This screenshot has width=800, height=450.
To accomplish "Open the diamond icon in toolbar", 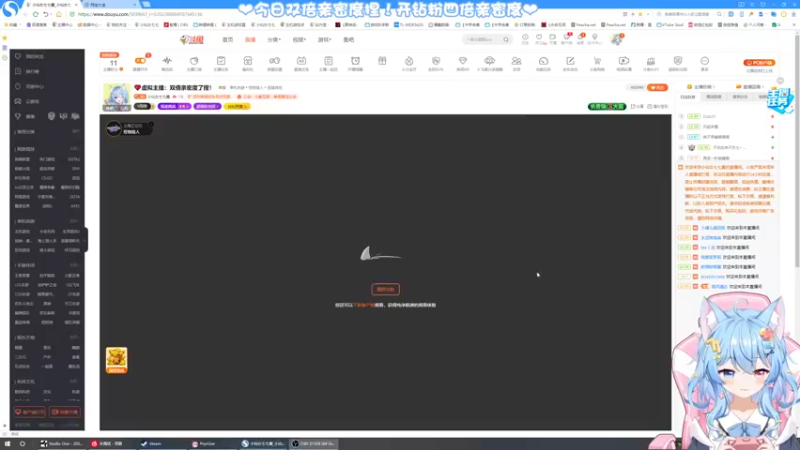I will click(x=463, y=62).
